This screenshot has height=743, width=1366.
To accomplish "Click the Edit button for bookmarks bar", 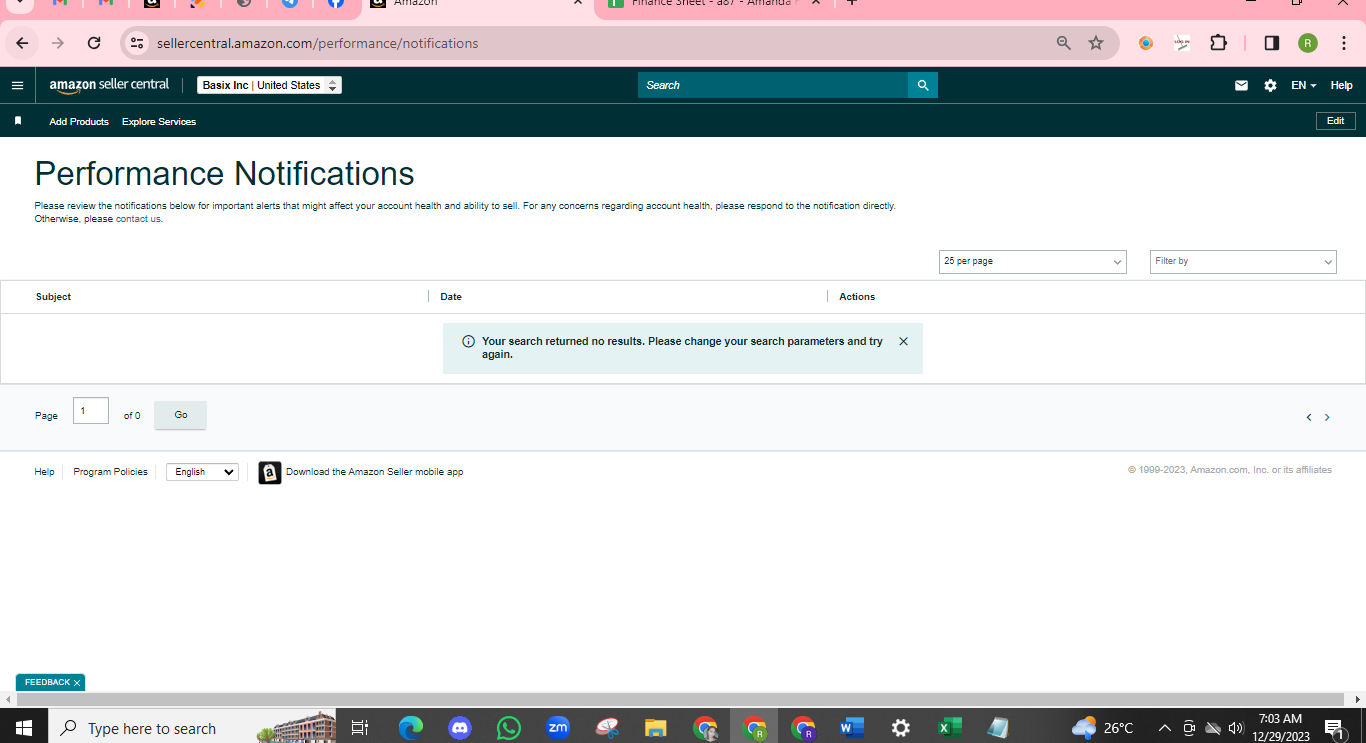I will 1335,121.
